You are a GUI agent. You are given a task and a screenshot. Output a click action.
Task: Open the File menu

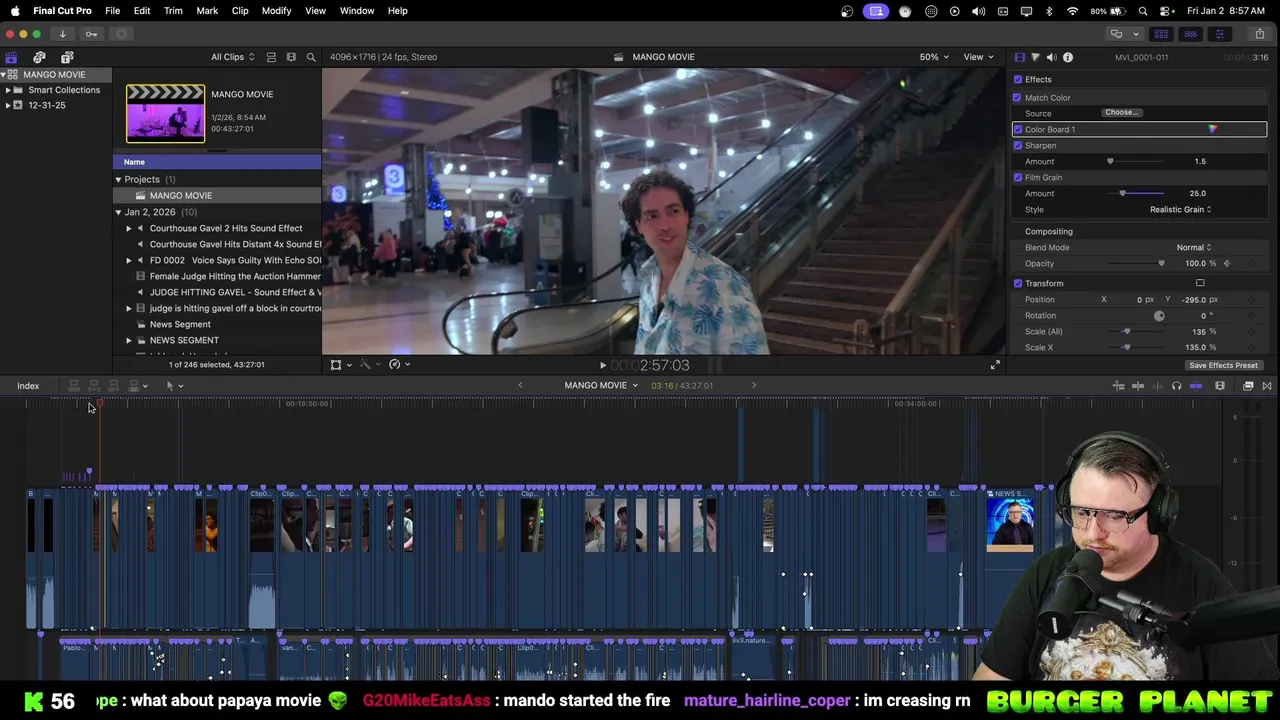[x=112, y=11]
